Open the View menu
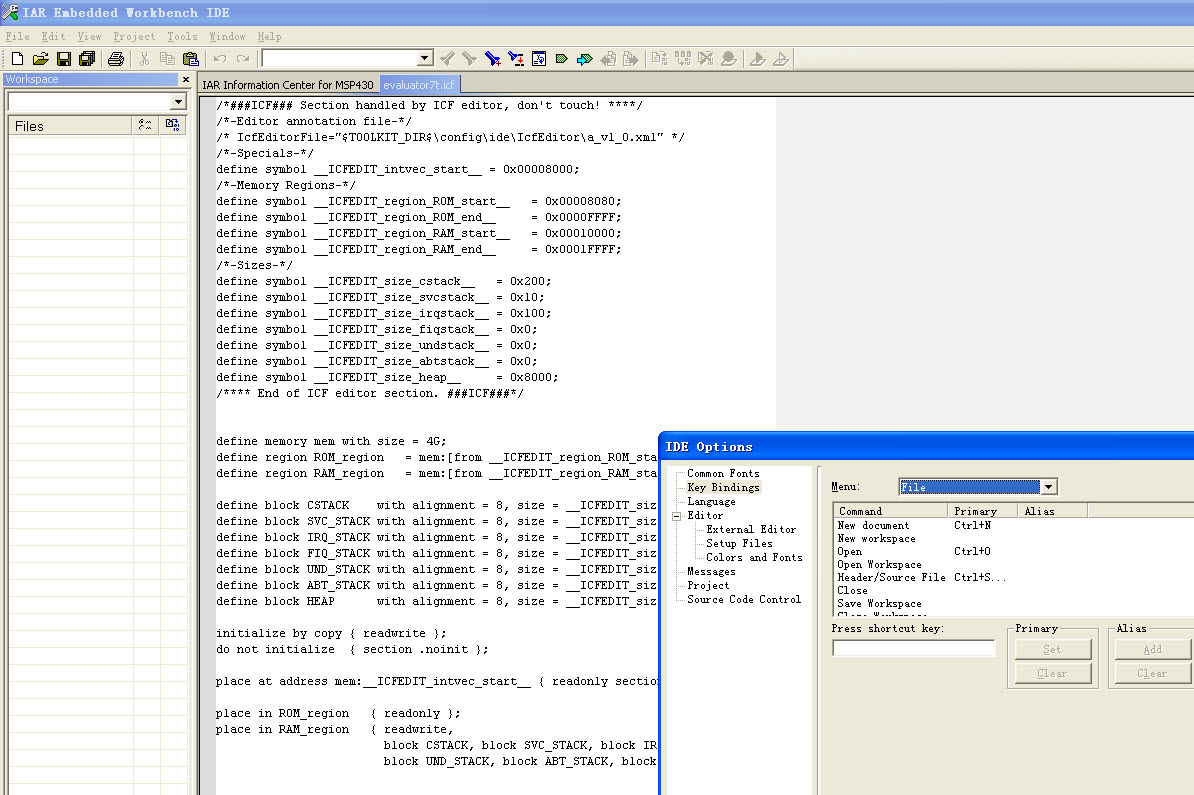Image resolution: width=1194 pixels, height=795 pixels. tap(89, 37)
